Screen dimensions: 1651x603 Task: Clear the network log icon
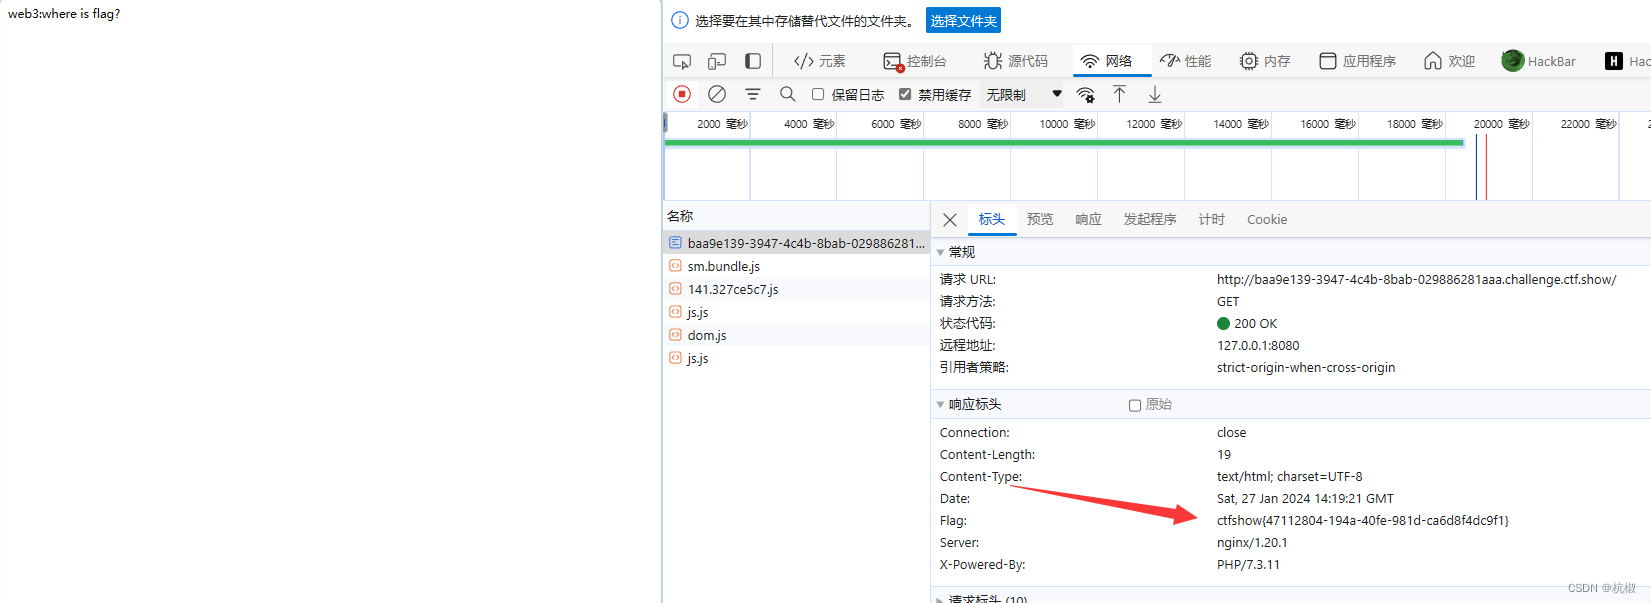click(717, 94)
